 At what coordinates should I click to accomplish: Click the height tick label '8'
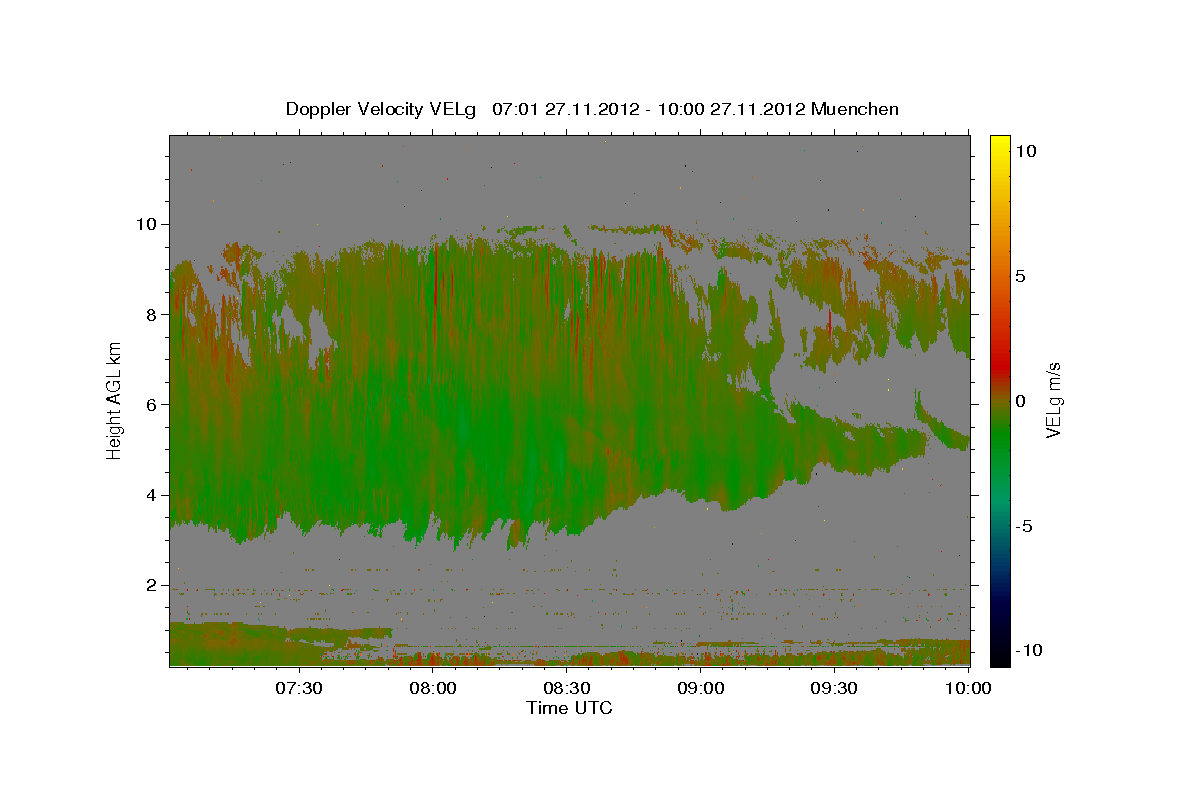152,314
